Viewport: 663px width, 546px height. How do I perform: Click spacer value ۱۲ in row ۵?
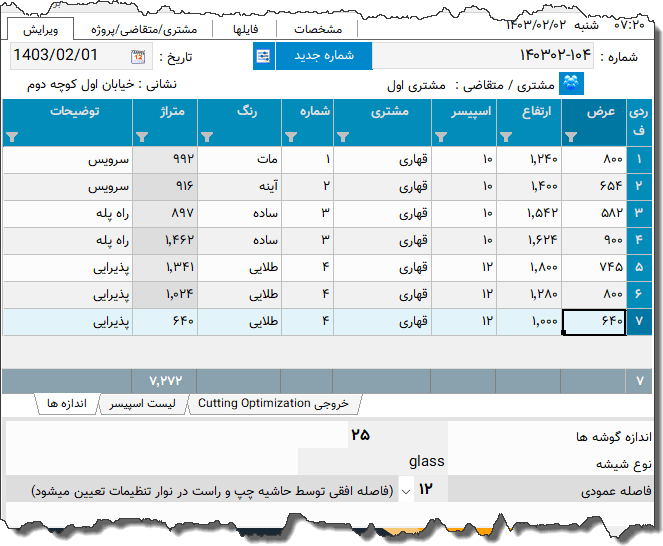[464, 267]
